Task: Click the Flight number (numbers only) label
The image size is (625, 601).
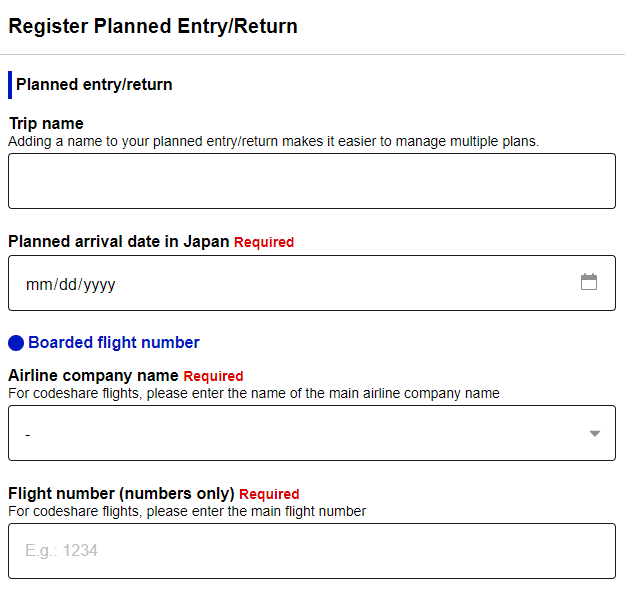Action: click(121, 493)
